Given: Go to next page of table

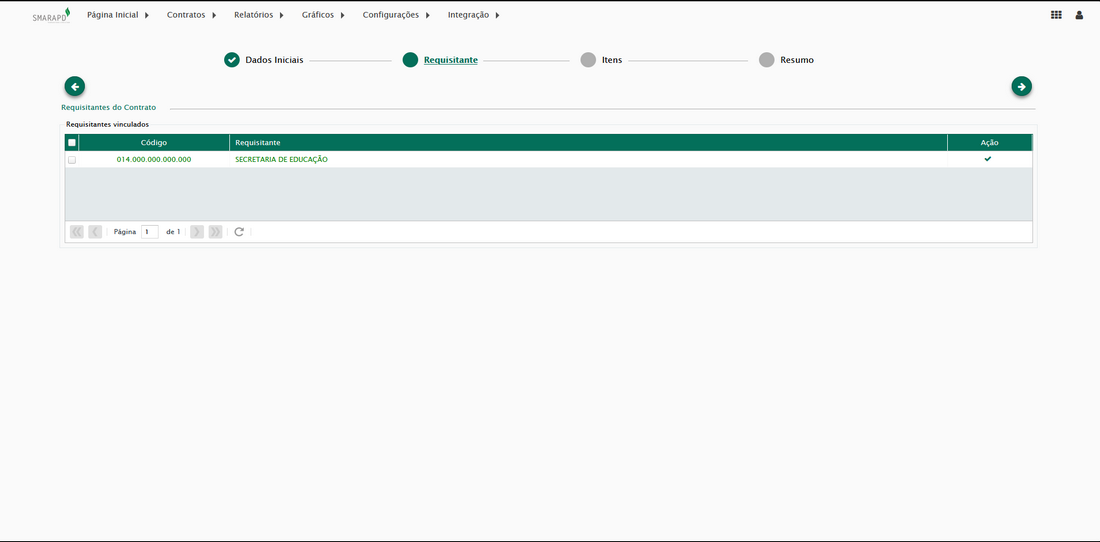Looking at the screenshot, I should pos(197,231).
